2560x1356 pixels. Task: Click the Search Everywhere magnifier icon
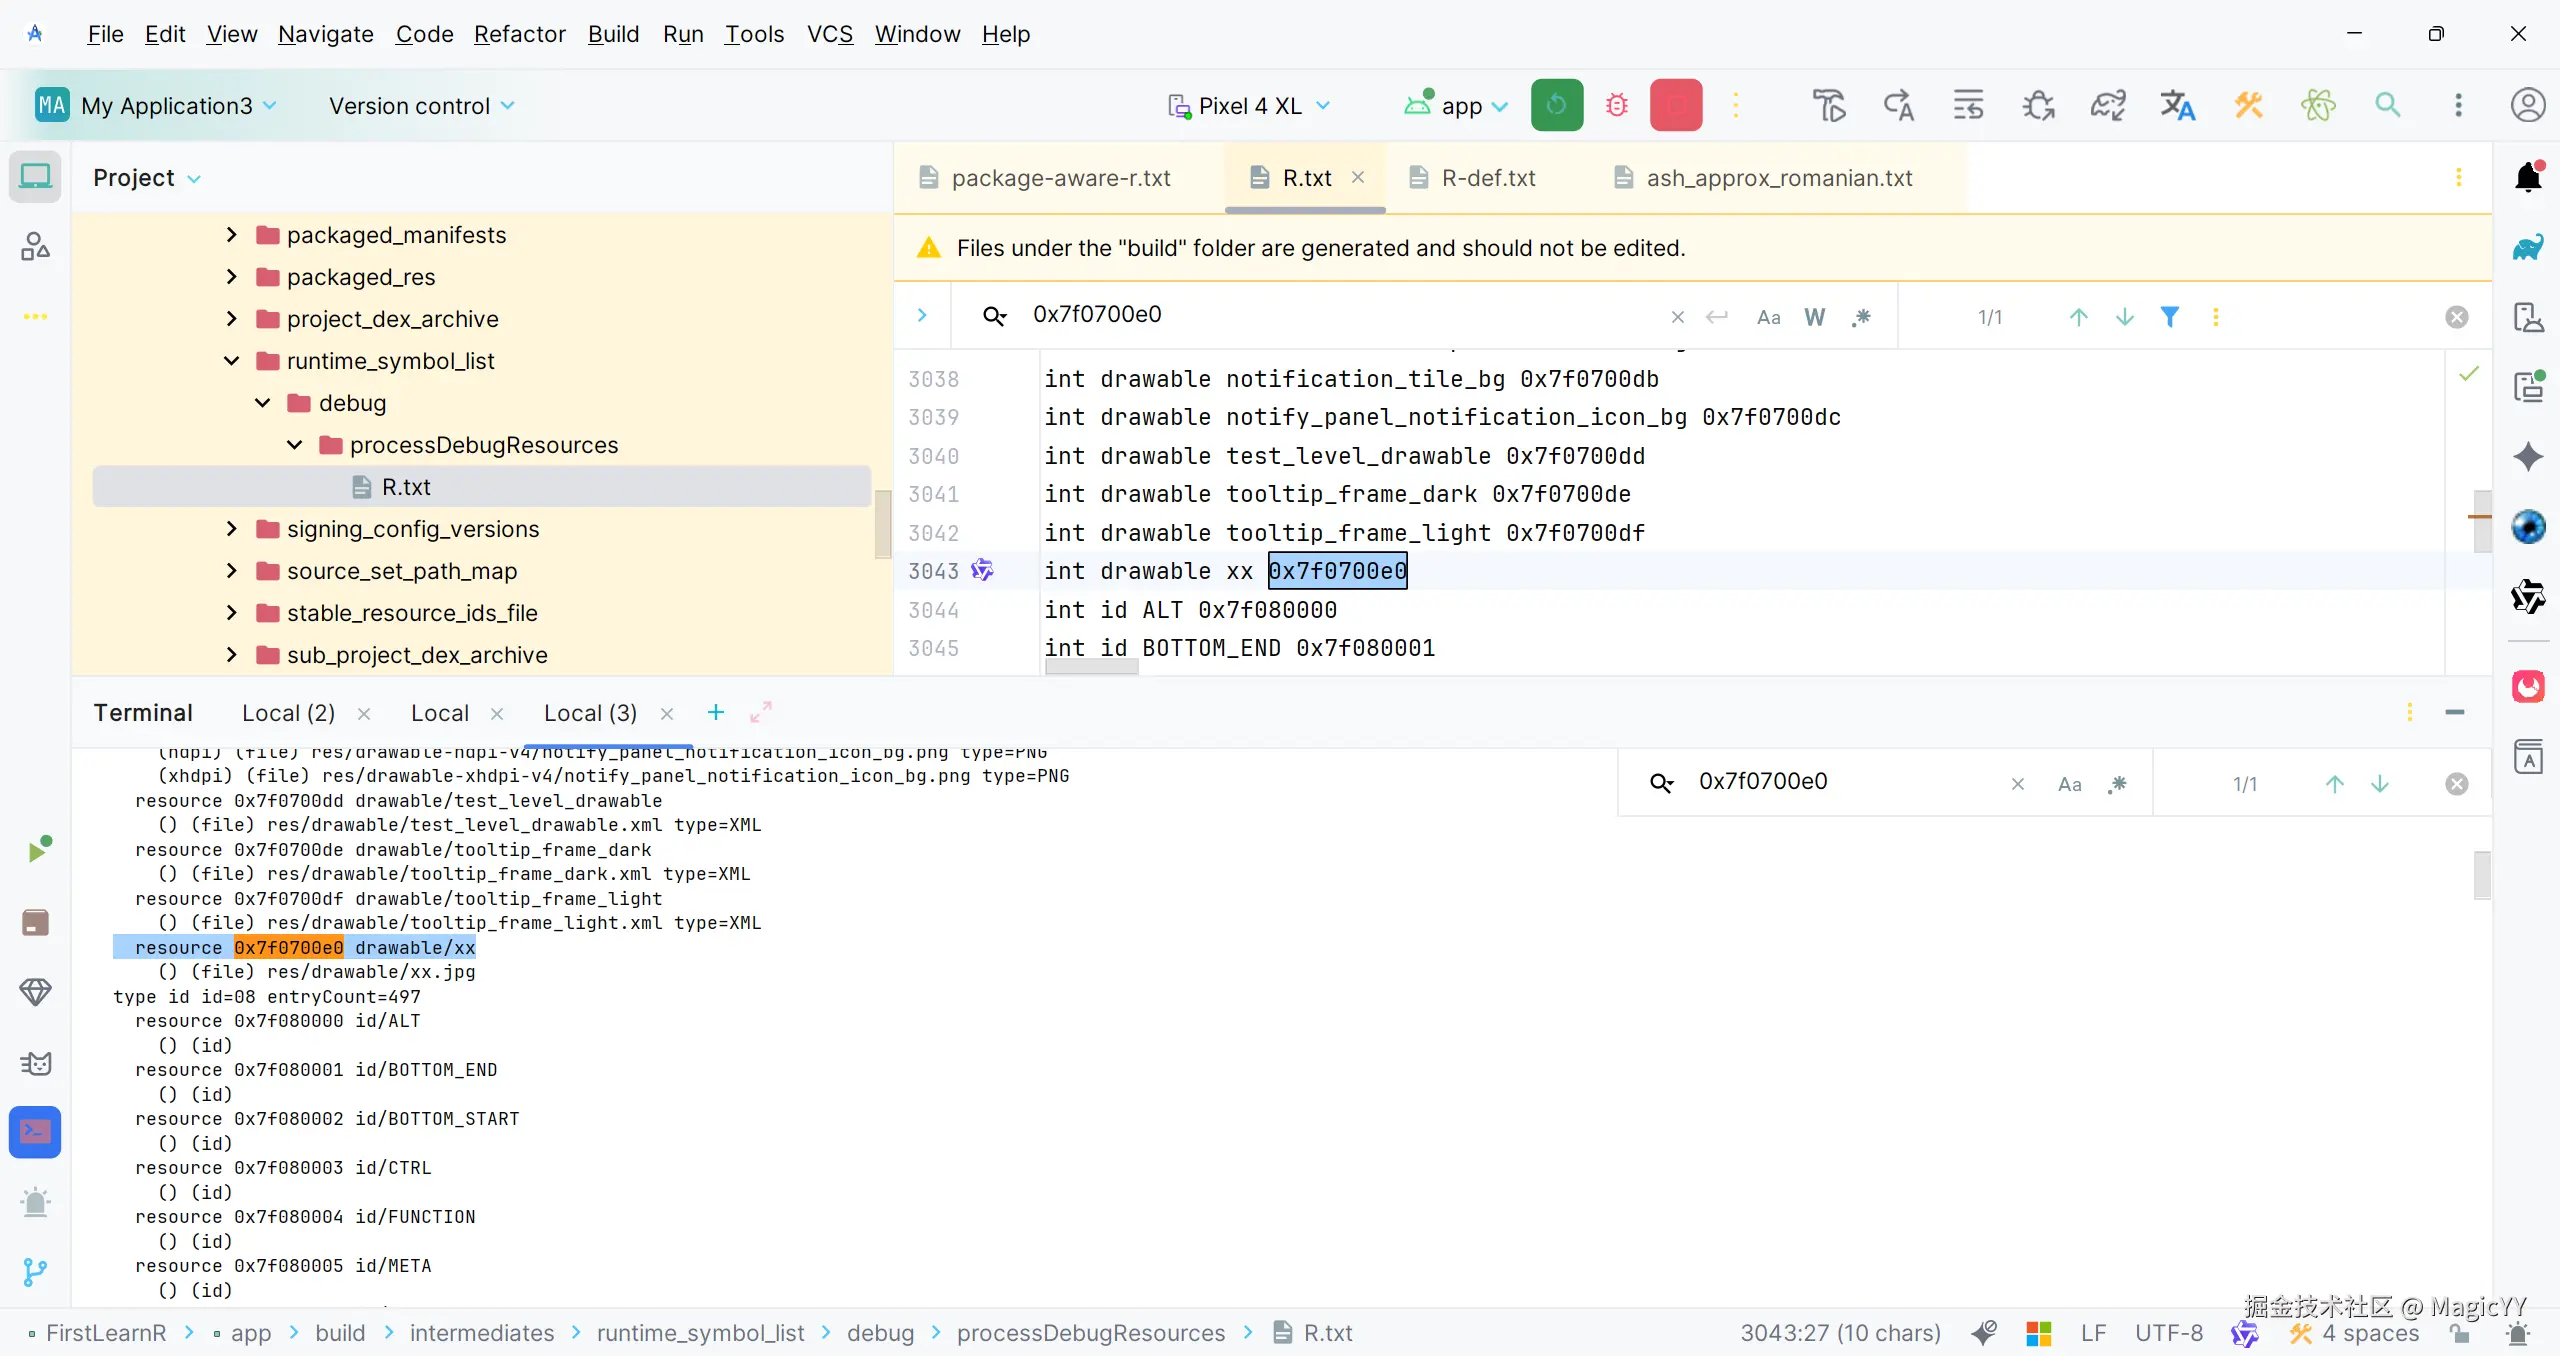[x=2388, y=105]
